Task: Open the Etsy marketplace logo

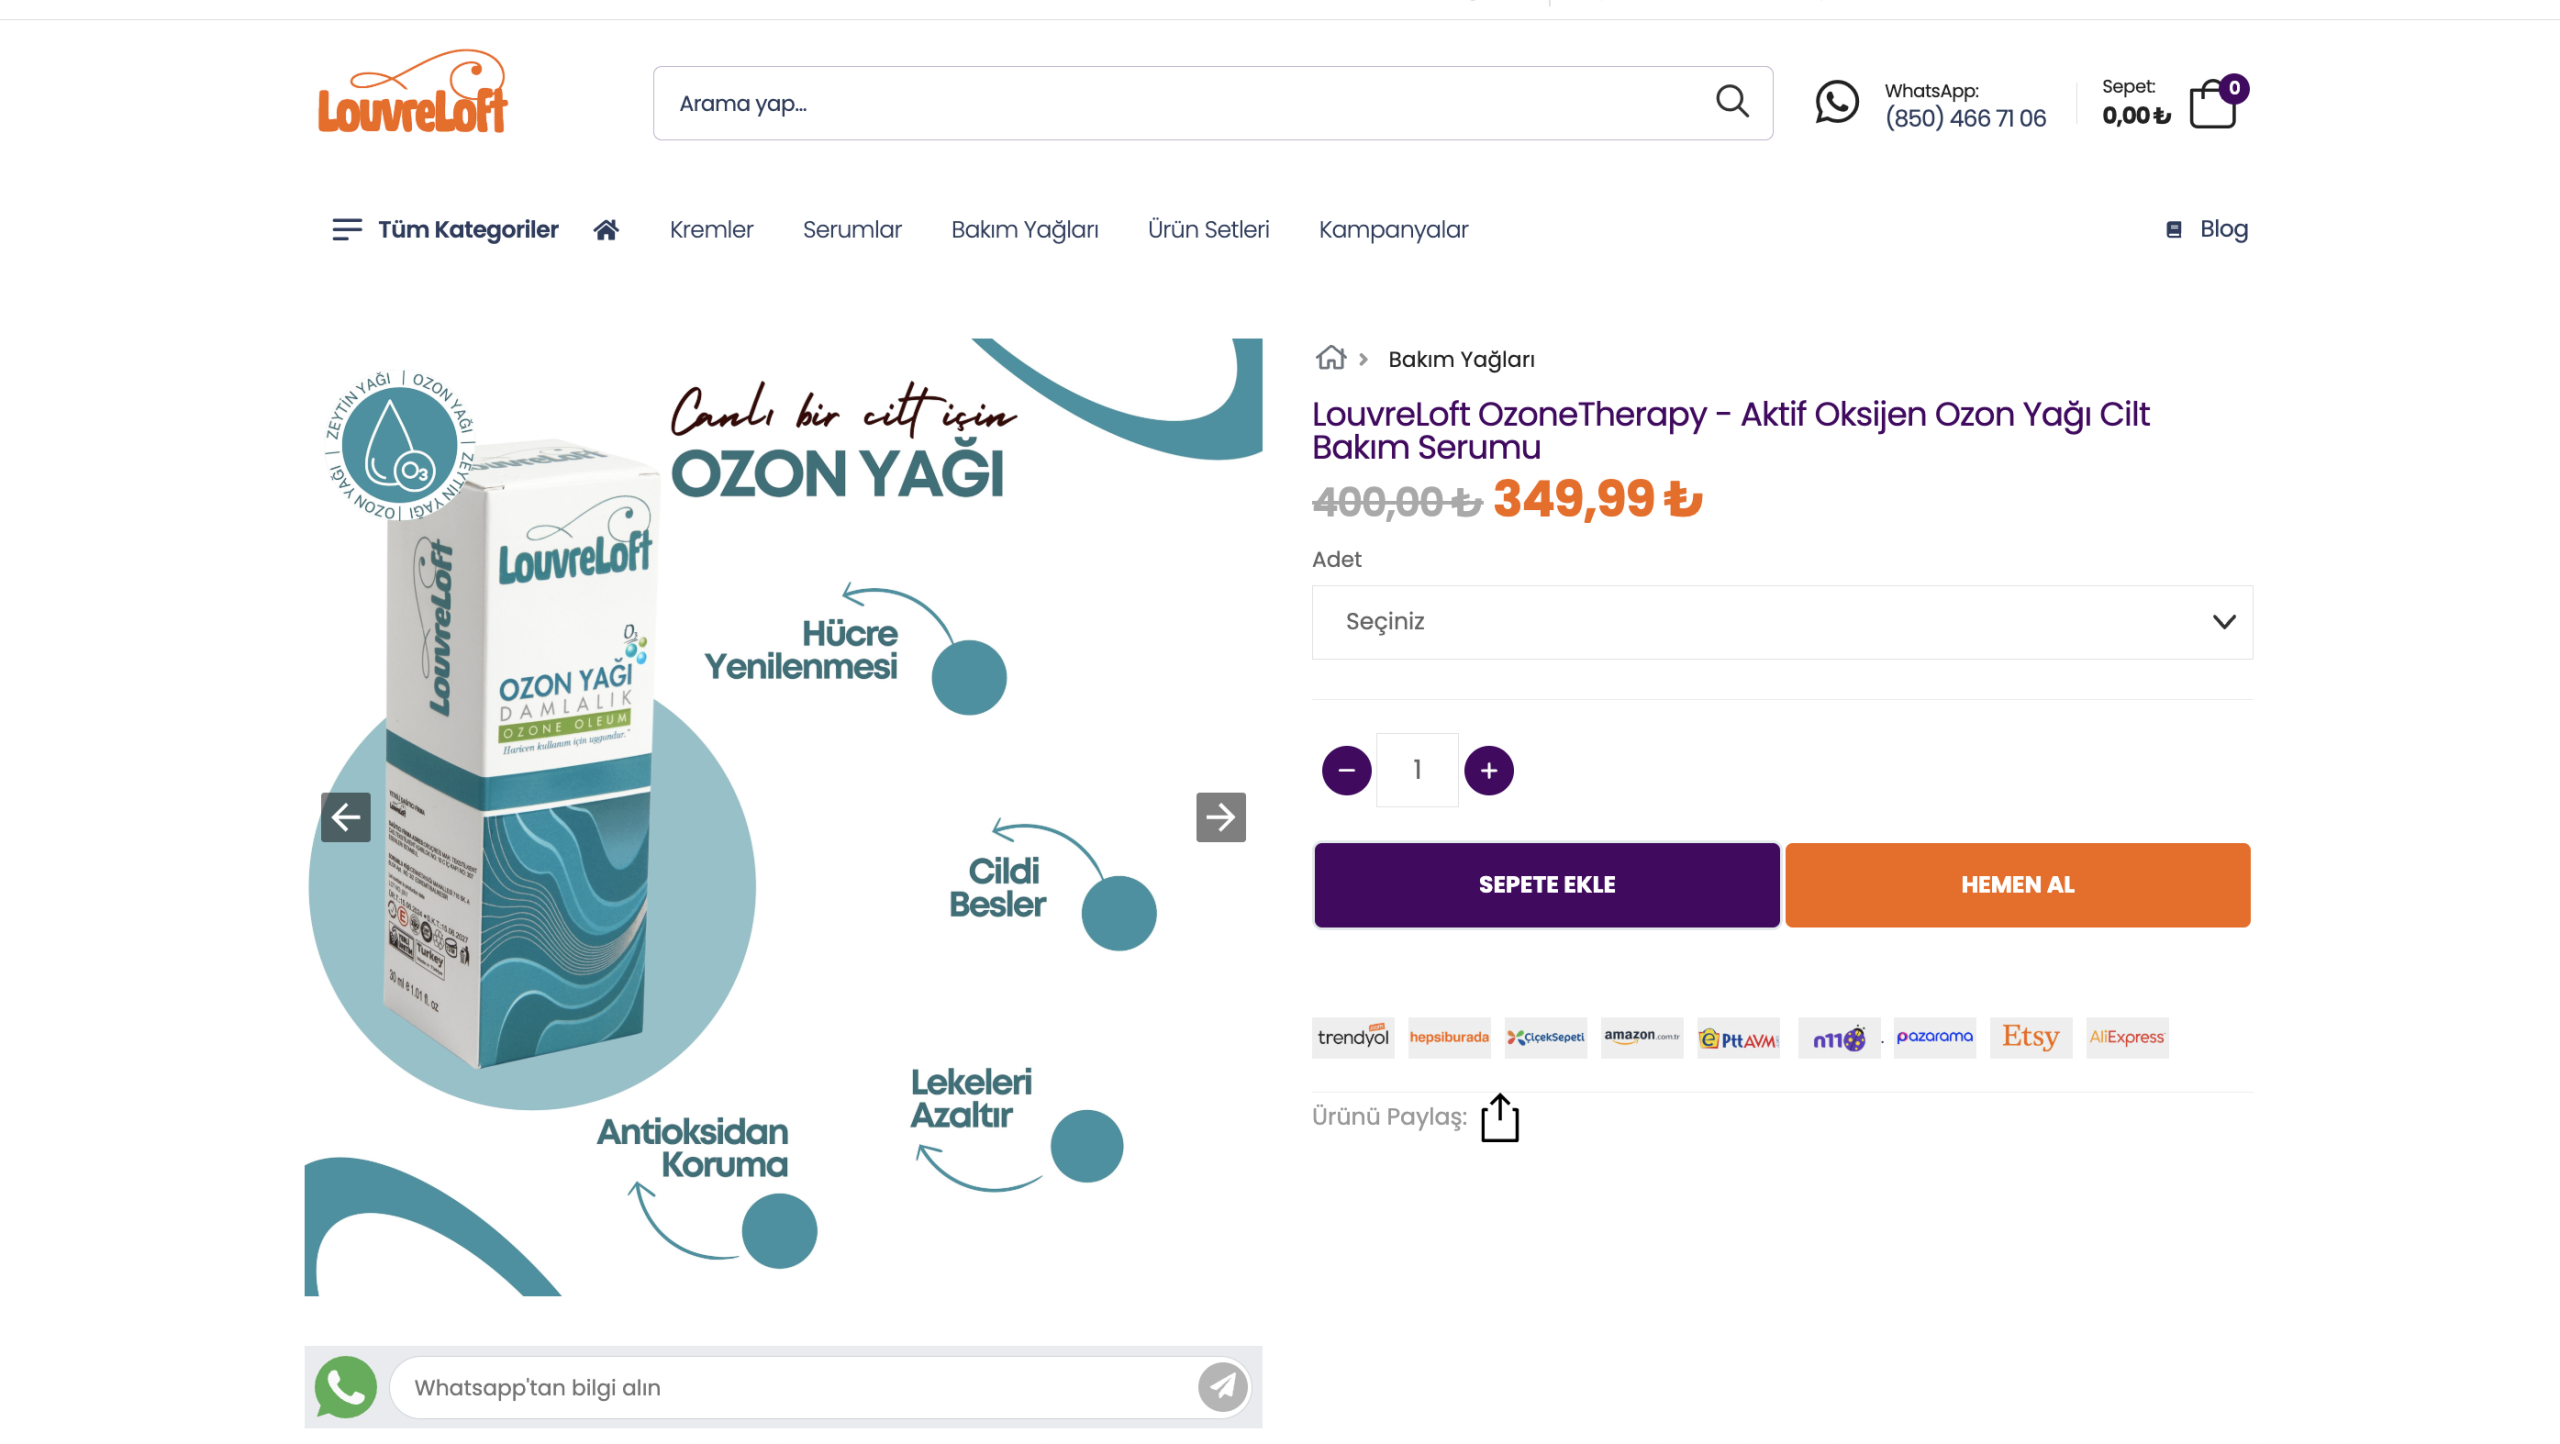Action: coord(2029,1037)
